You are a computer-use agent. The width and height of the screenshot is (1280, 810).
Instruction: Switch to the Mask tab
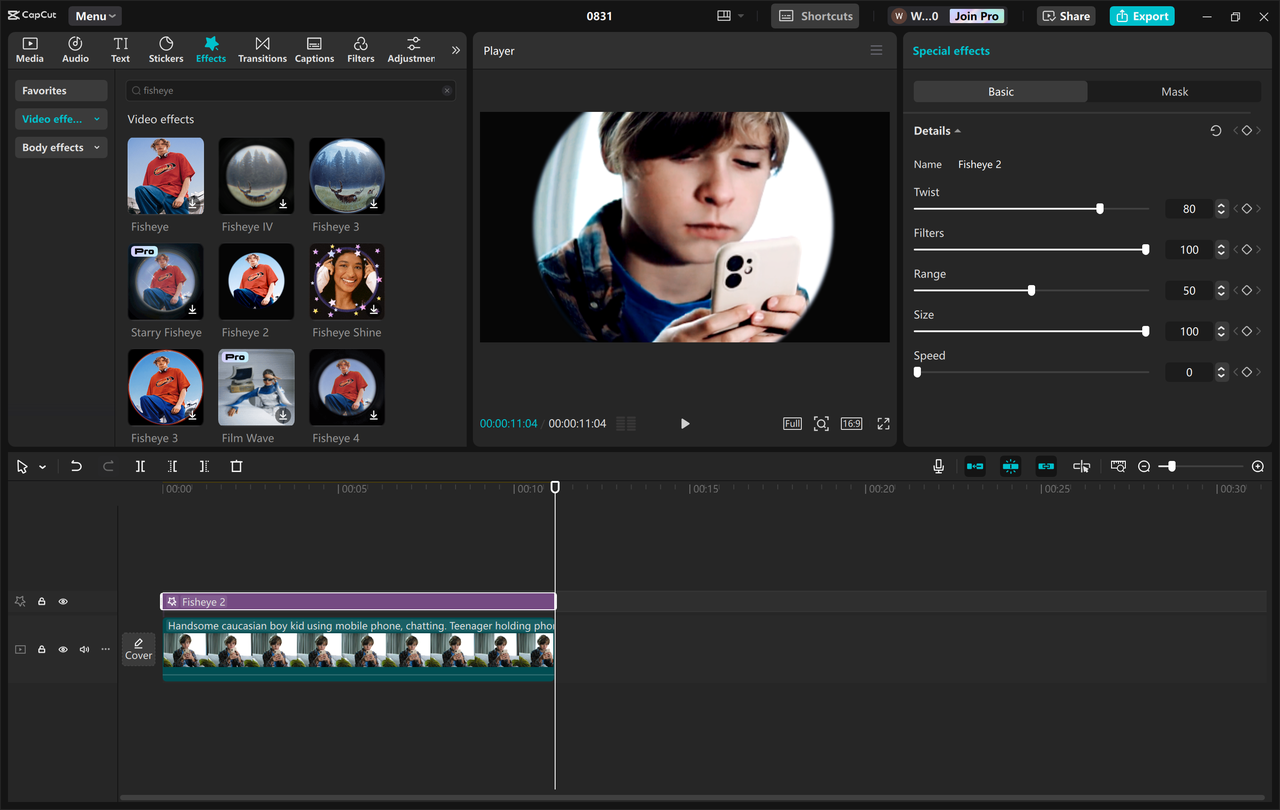[x=1174, y=92]
